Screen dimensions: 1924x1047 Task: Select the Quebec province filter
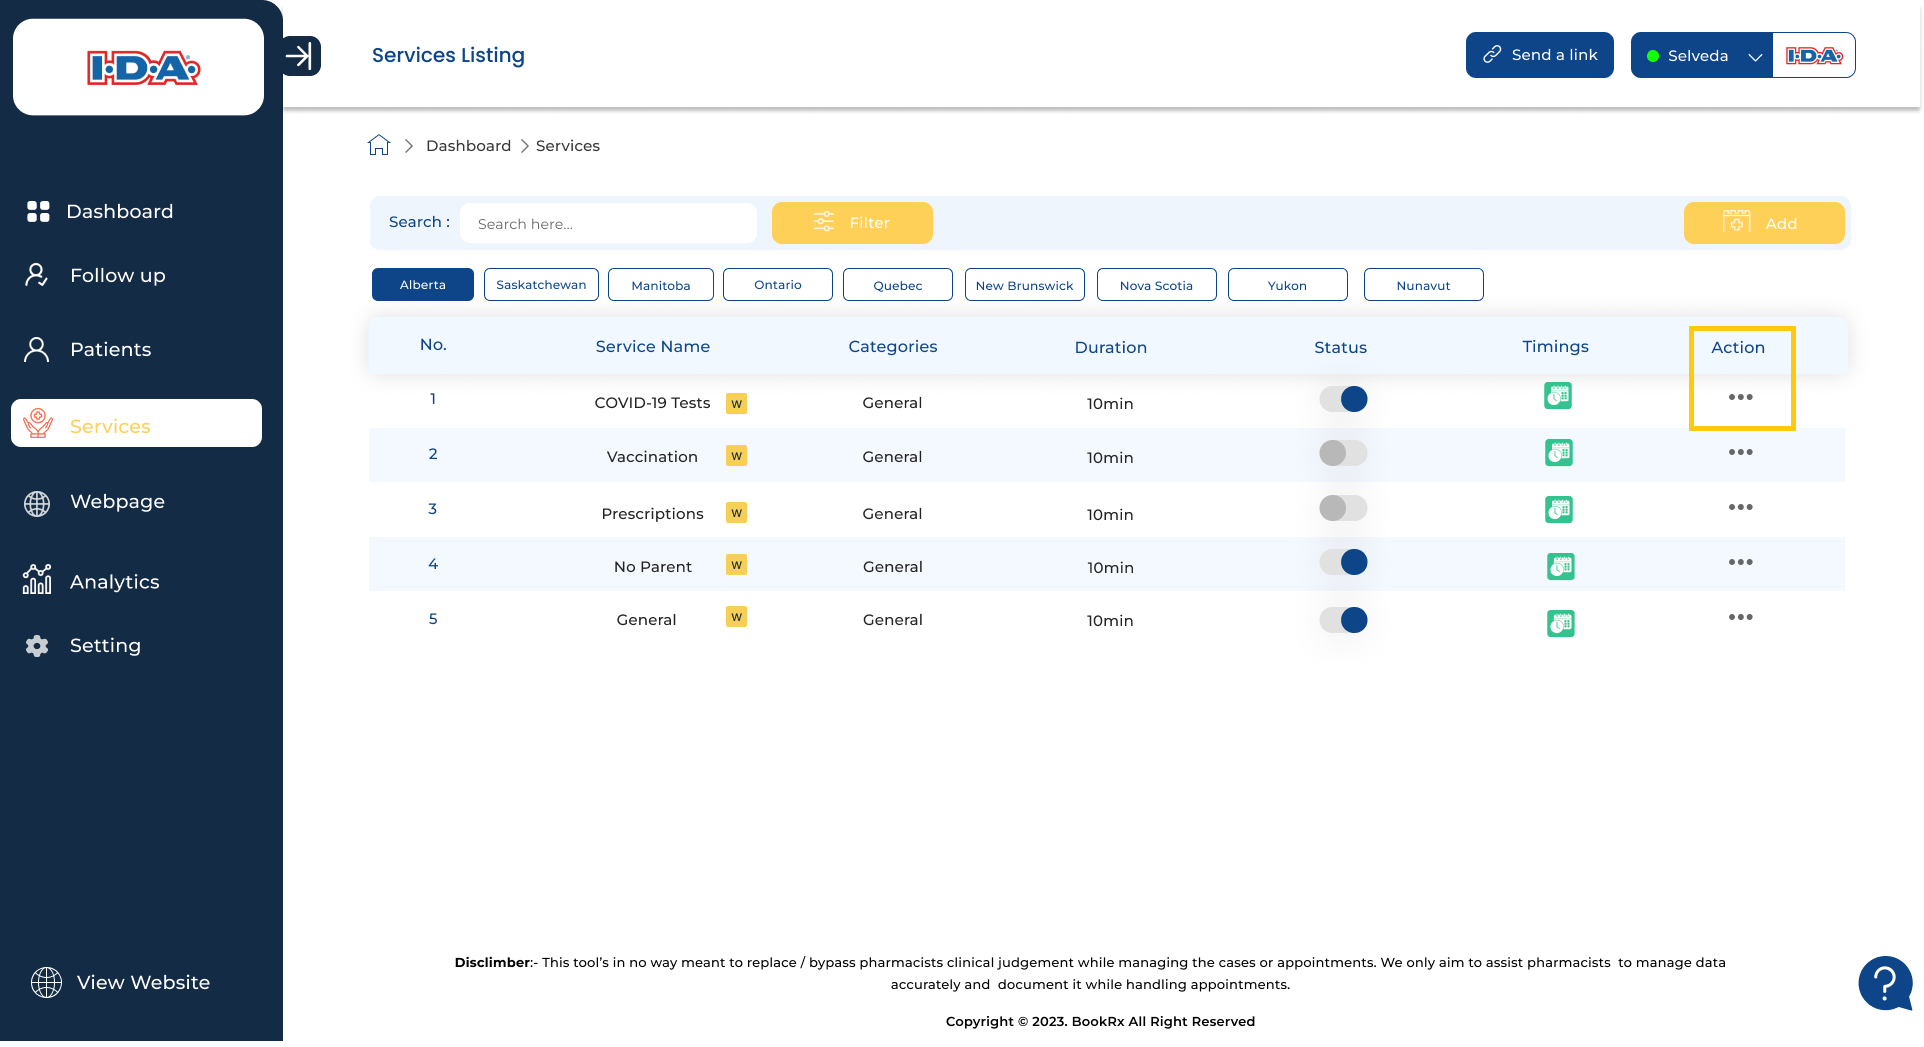pyautogui.click(x=897, y=284)
